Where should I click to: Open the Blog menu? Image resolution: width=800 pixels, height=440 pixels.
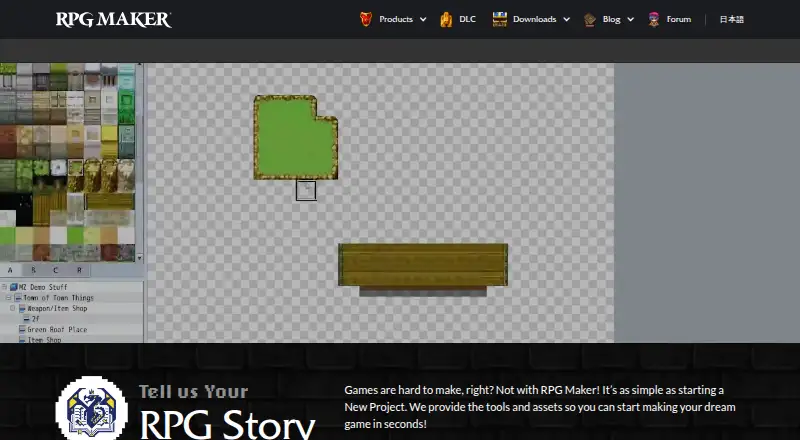[x=611, y=19]
